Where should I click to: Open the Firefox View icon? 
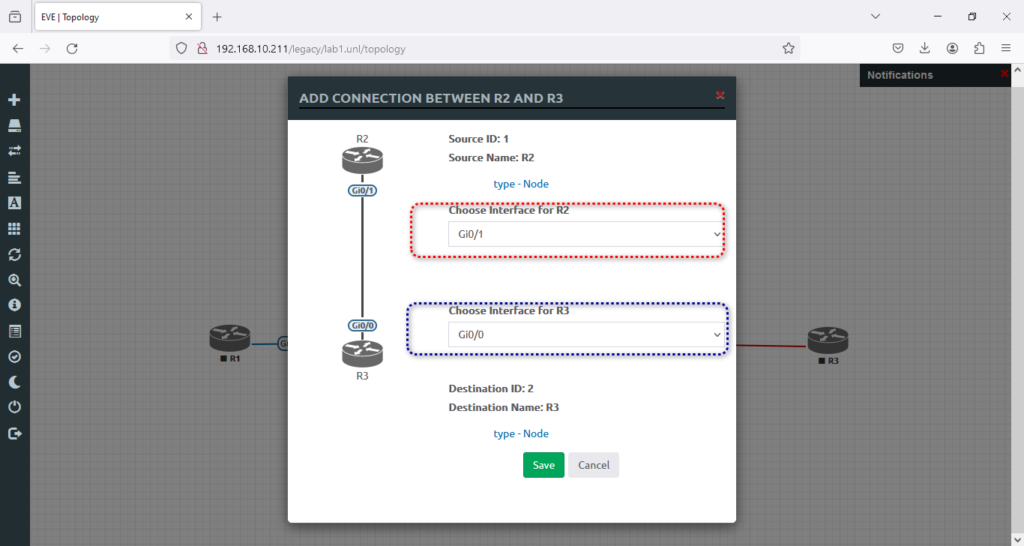[15, 17]
